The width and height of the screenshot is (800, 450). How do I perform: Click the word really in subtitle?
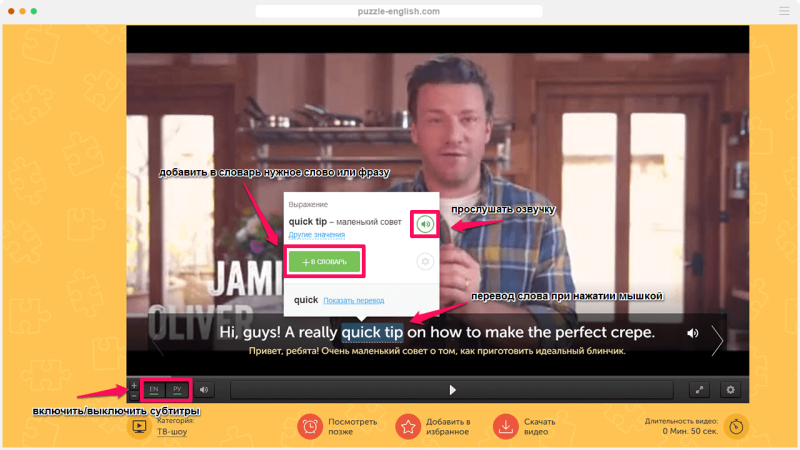[x=318, y=333]
